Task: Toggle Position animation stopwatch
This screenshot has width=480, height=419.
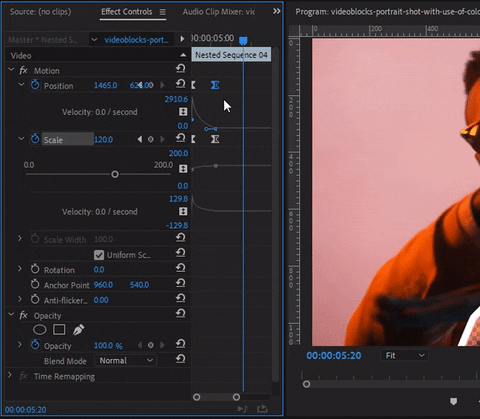Action: (35, 85)
